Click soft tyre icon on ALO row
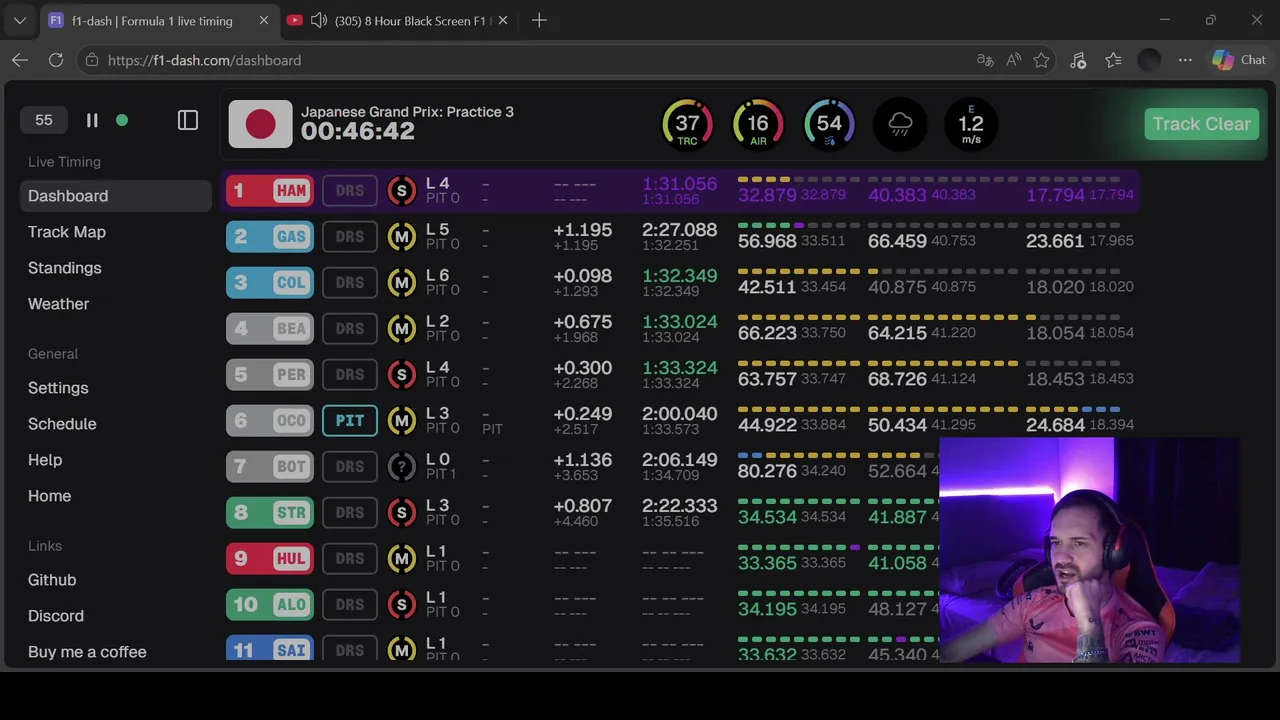This screenshot has width=1280, height=720. (402, 604)
